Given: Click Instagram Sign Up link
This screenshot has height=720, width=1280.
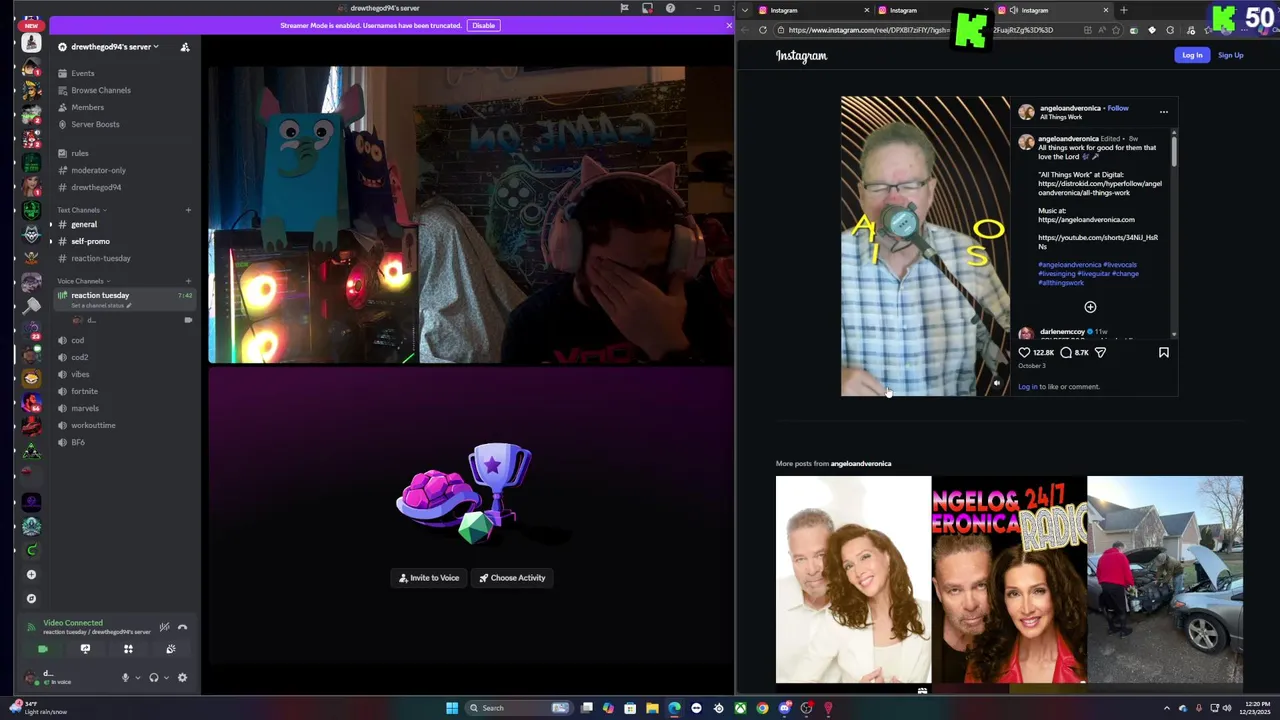Looking at the screenshot, I should pos(1230,55).
